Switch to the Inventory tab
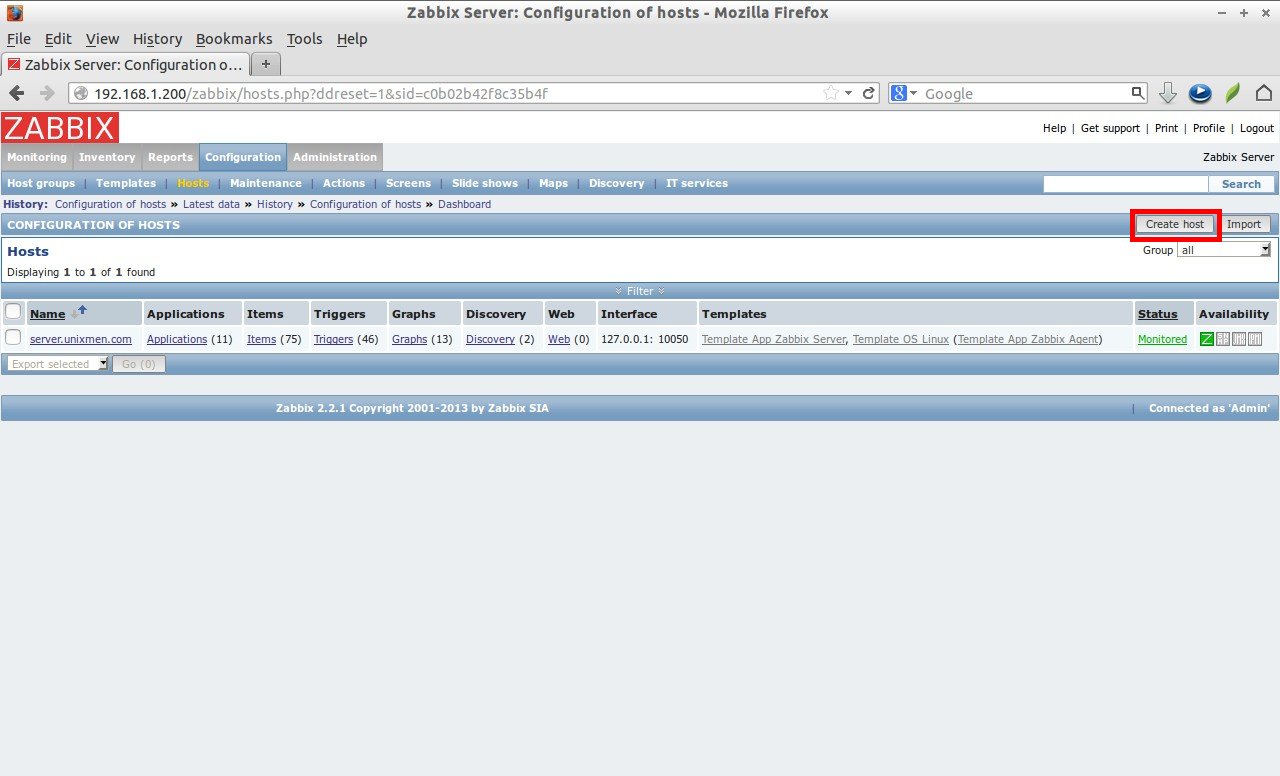Screen dimensions: 1280x776 click(107, 157)
